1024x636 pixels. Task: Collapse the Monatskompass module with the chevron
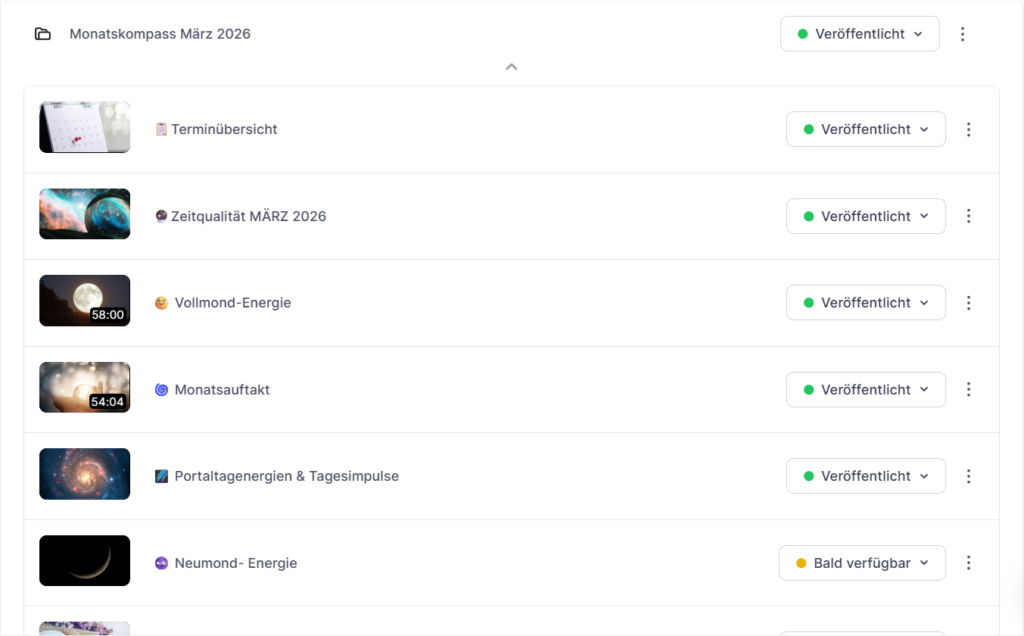511,67
